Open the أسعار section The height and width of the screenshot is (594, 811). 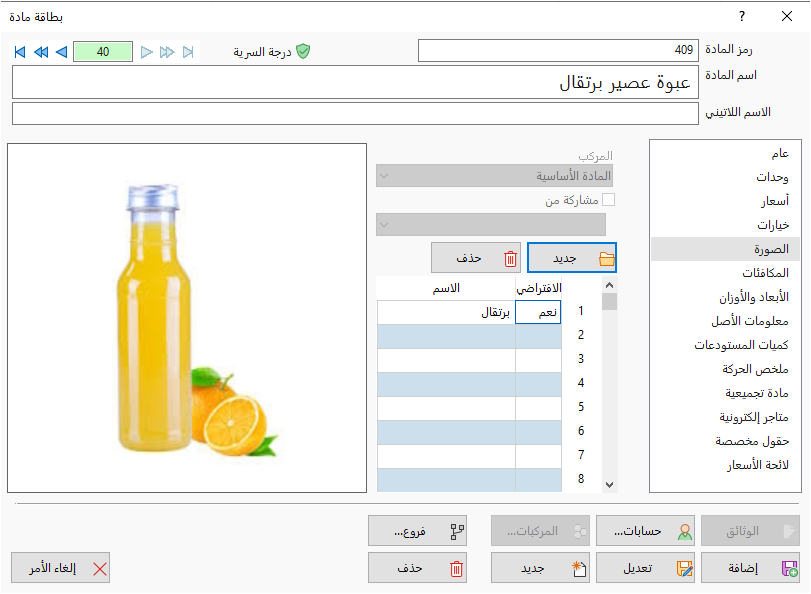point(726,201)
